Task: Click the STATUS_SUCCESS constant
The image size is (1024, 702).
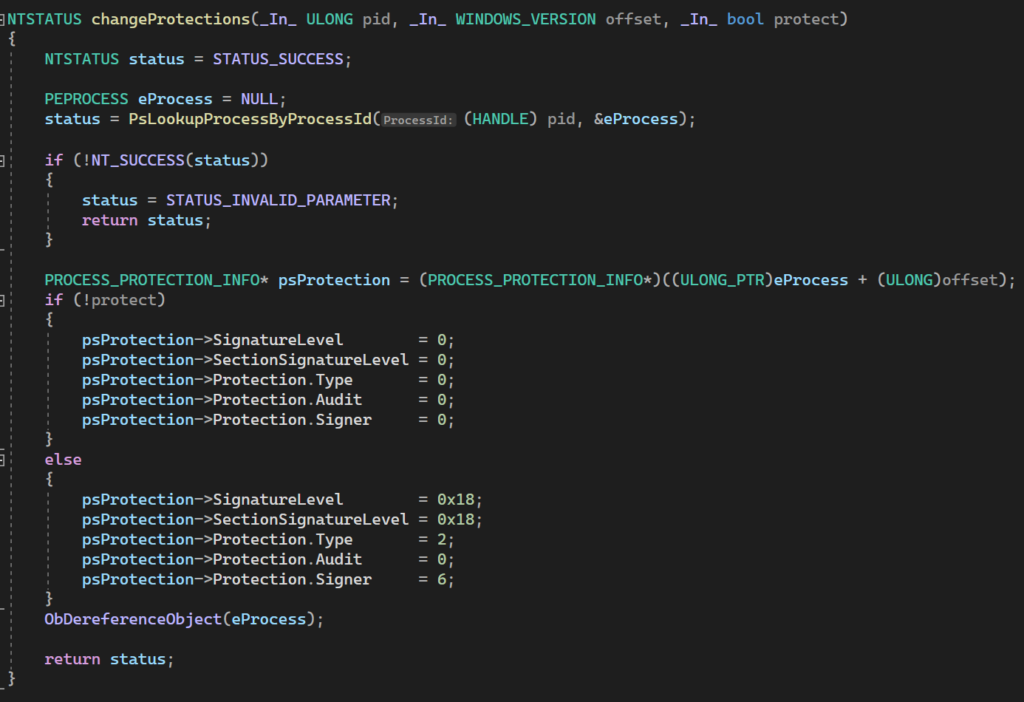Action: 278,60
